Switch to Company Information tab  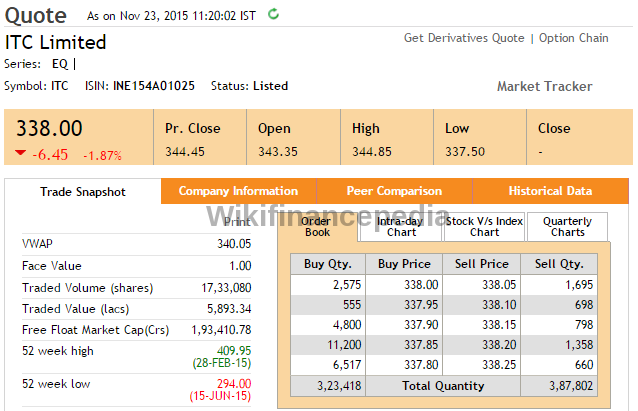pos(238,191)
